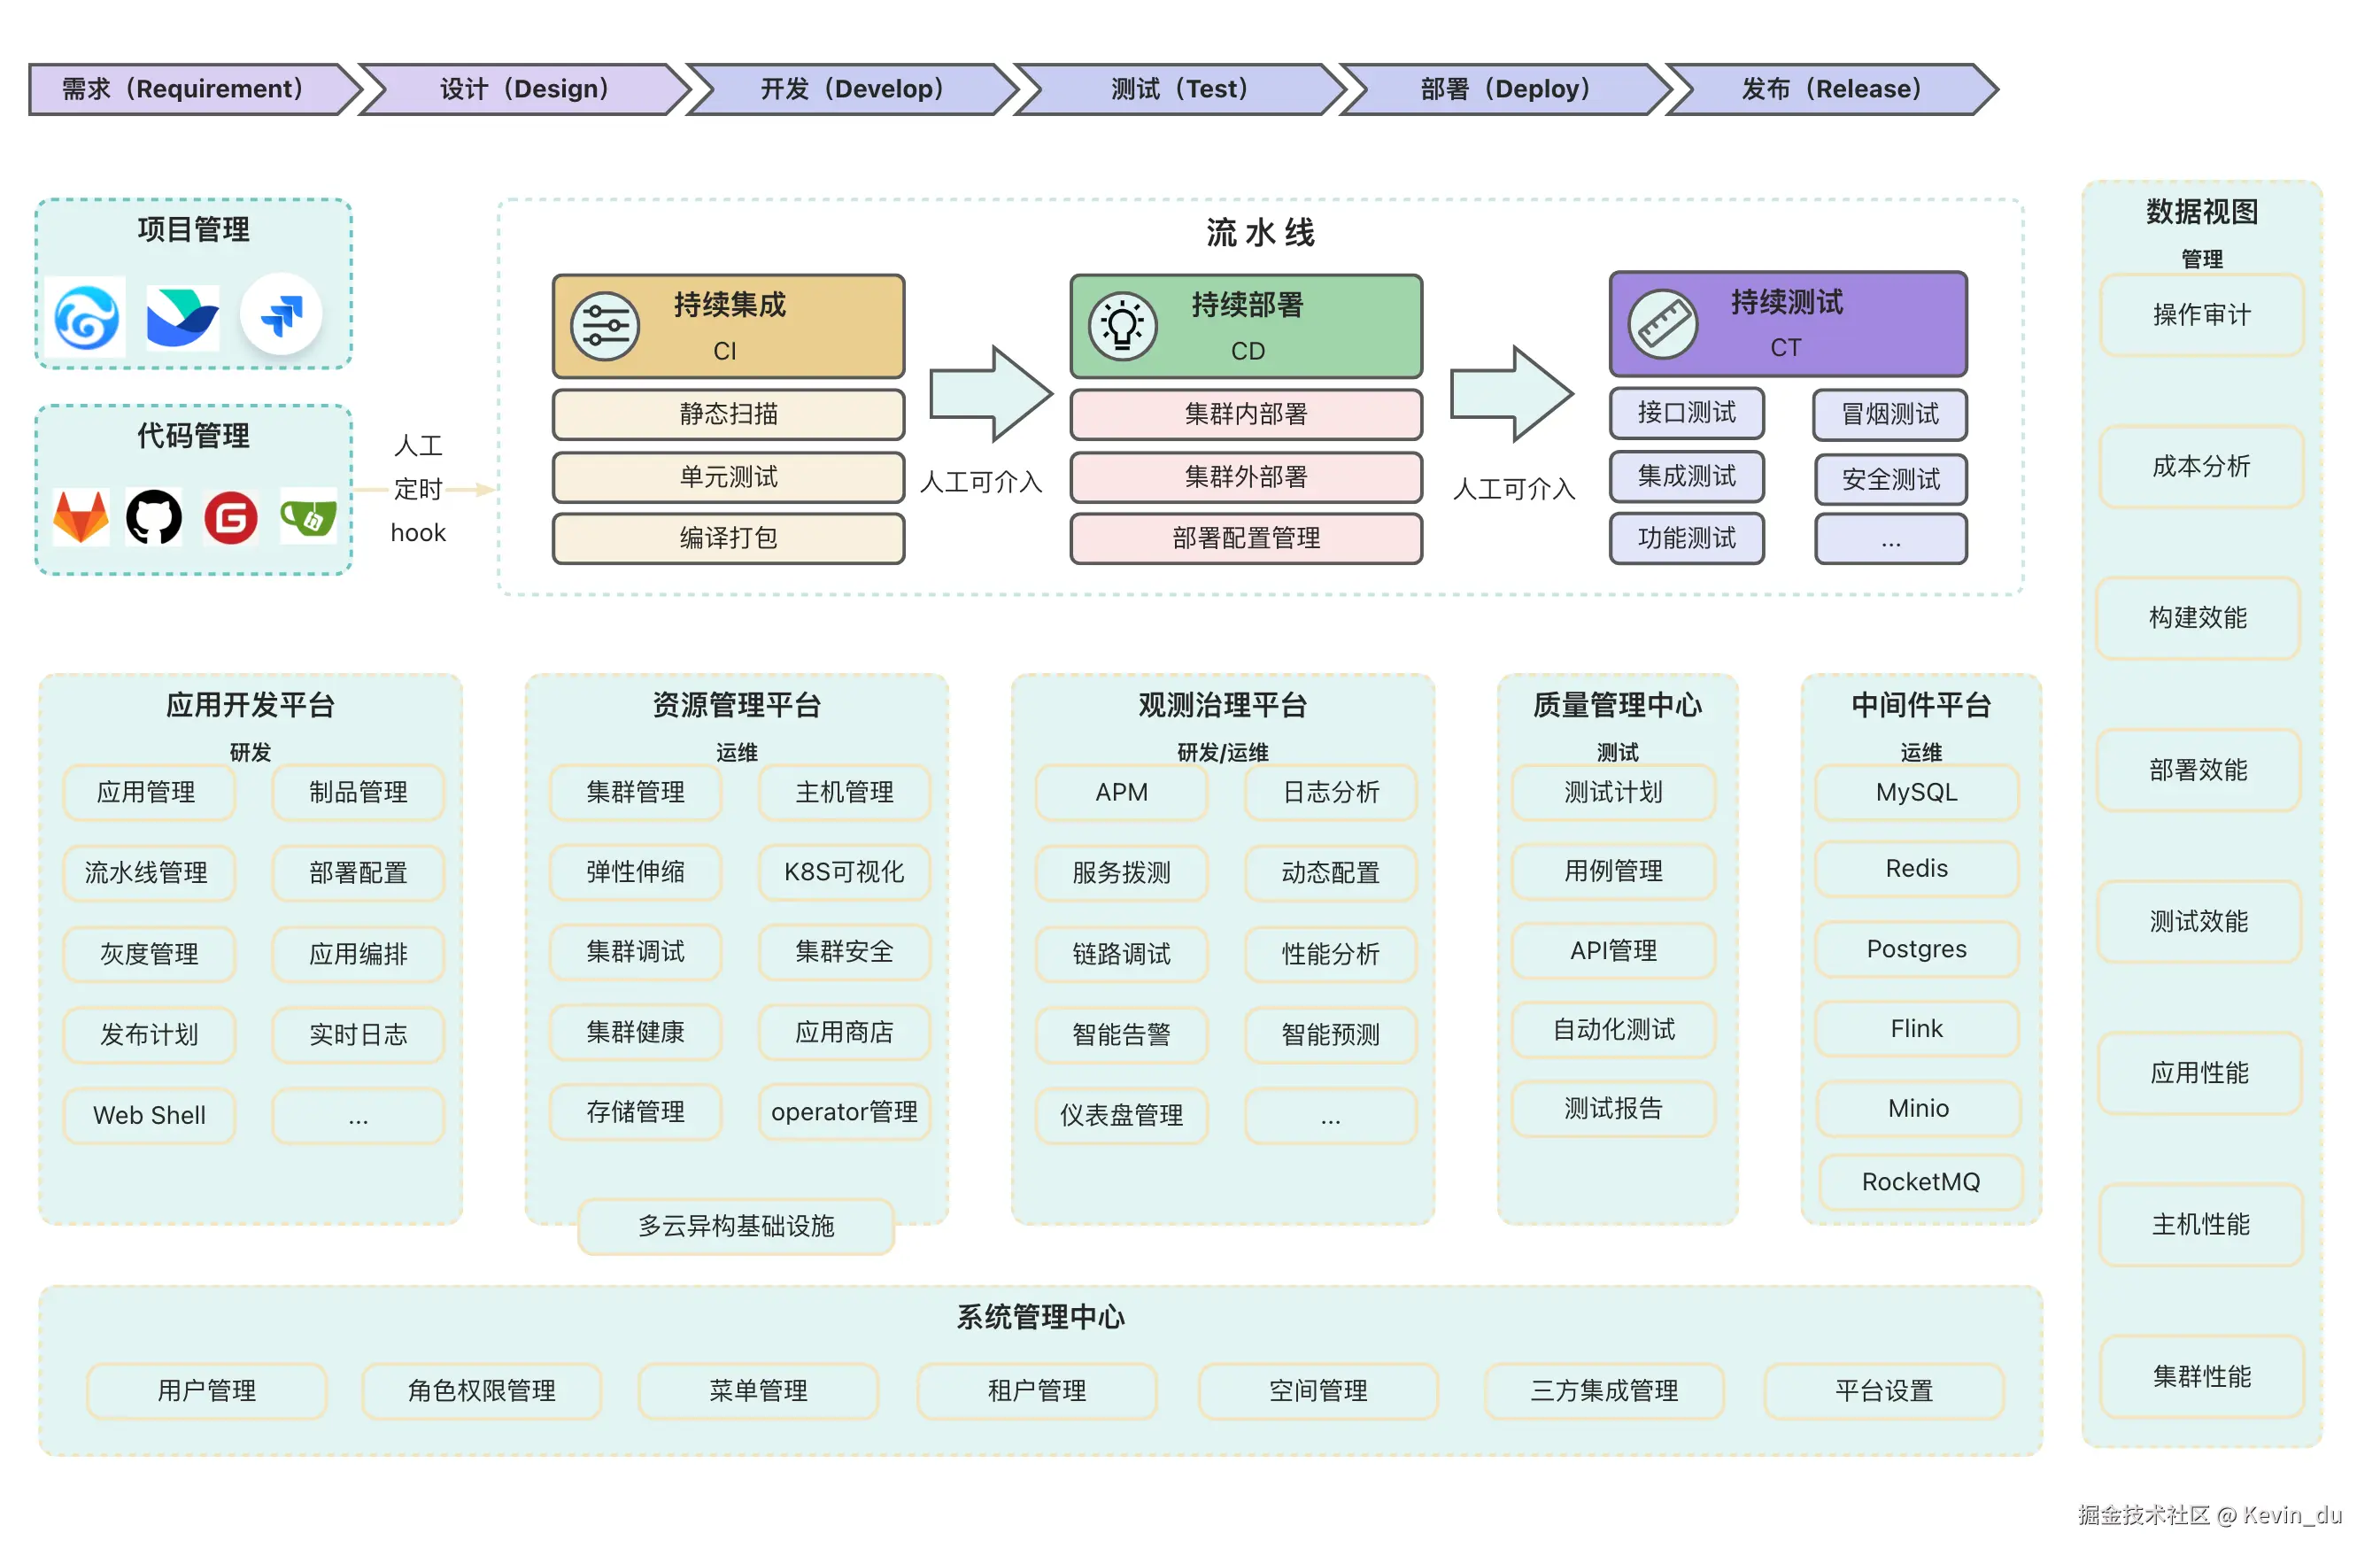
Task: Click the red Gitee G icon
Action: [231, 517]
